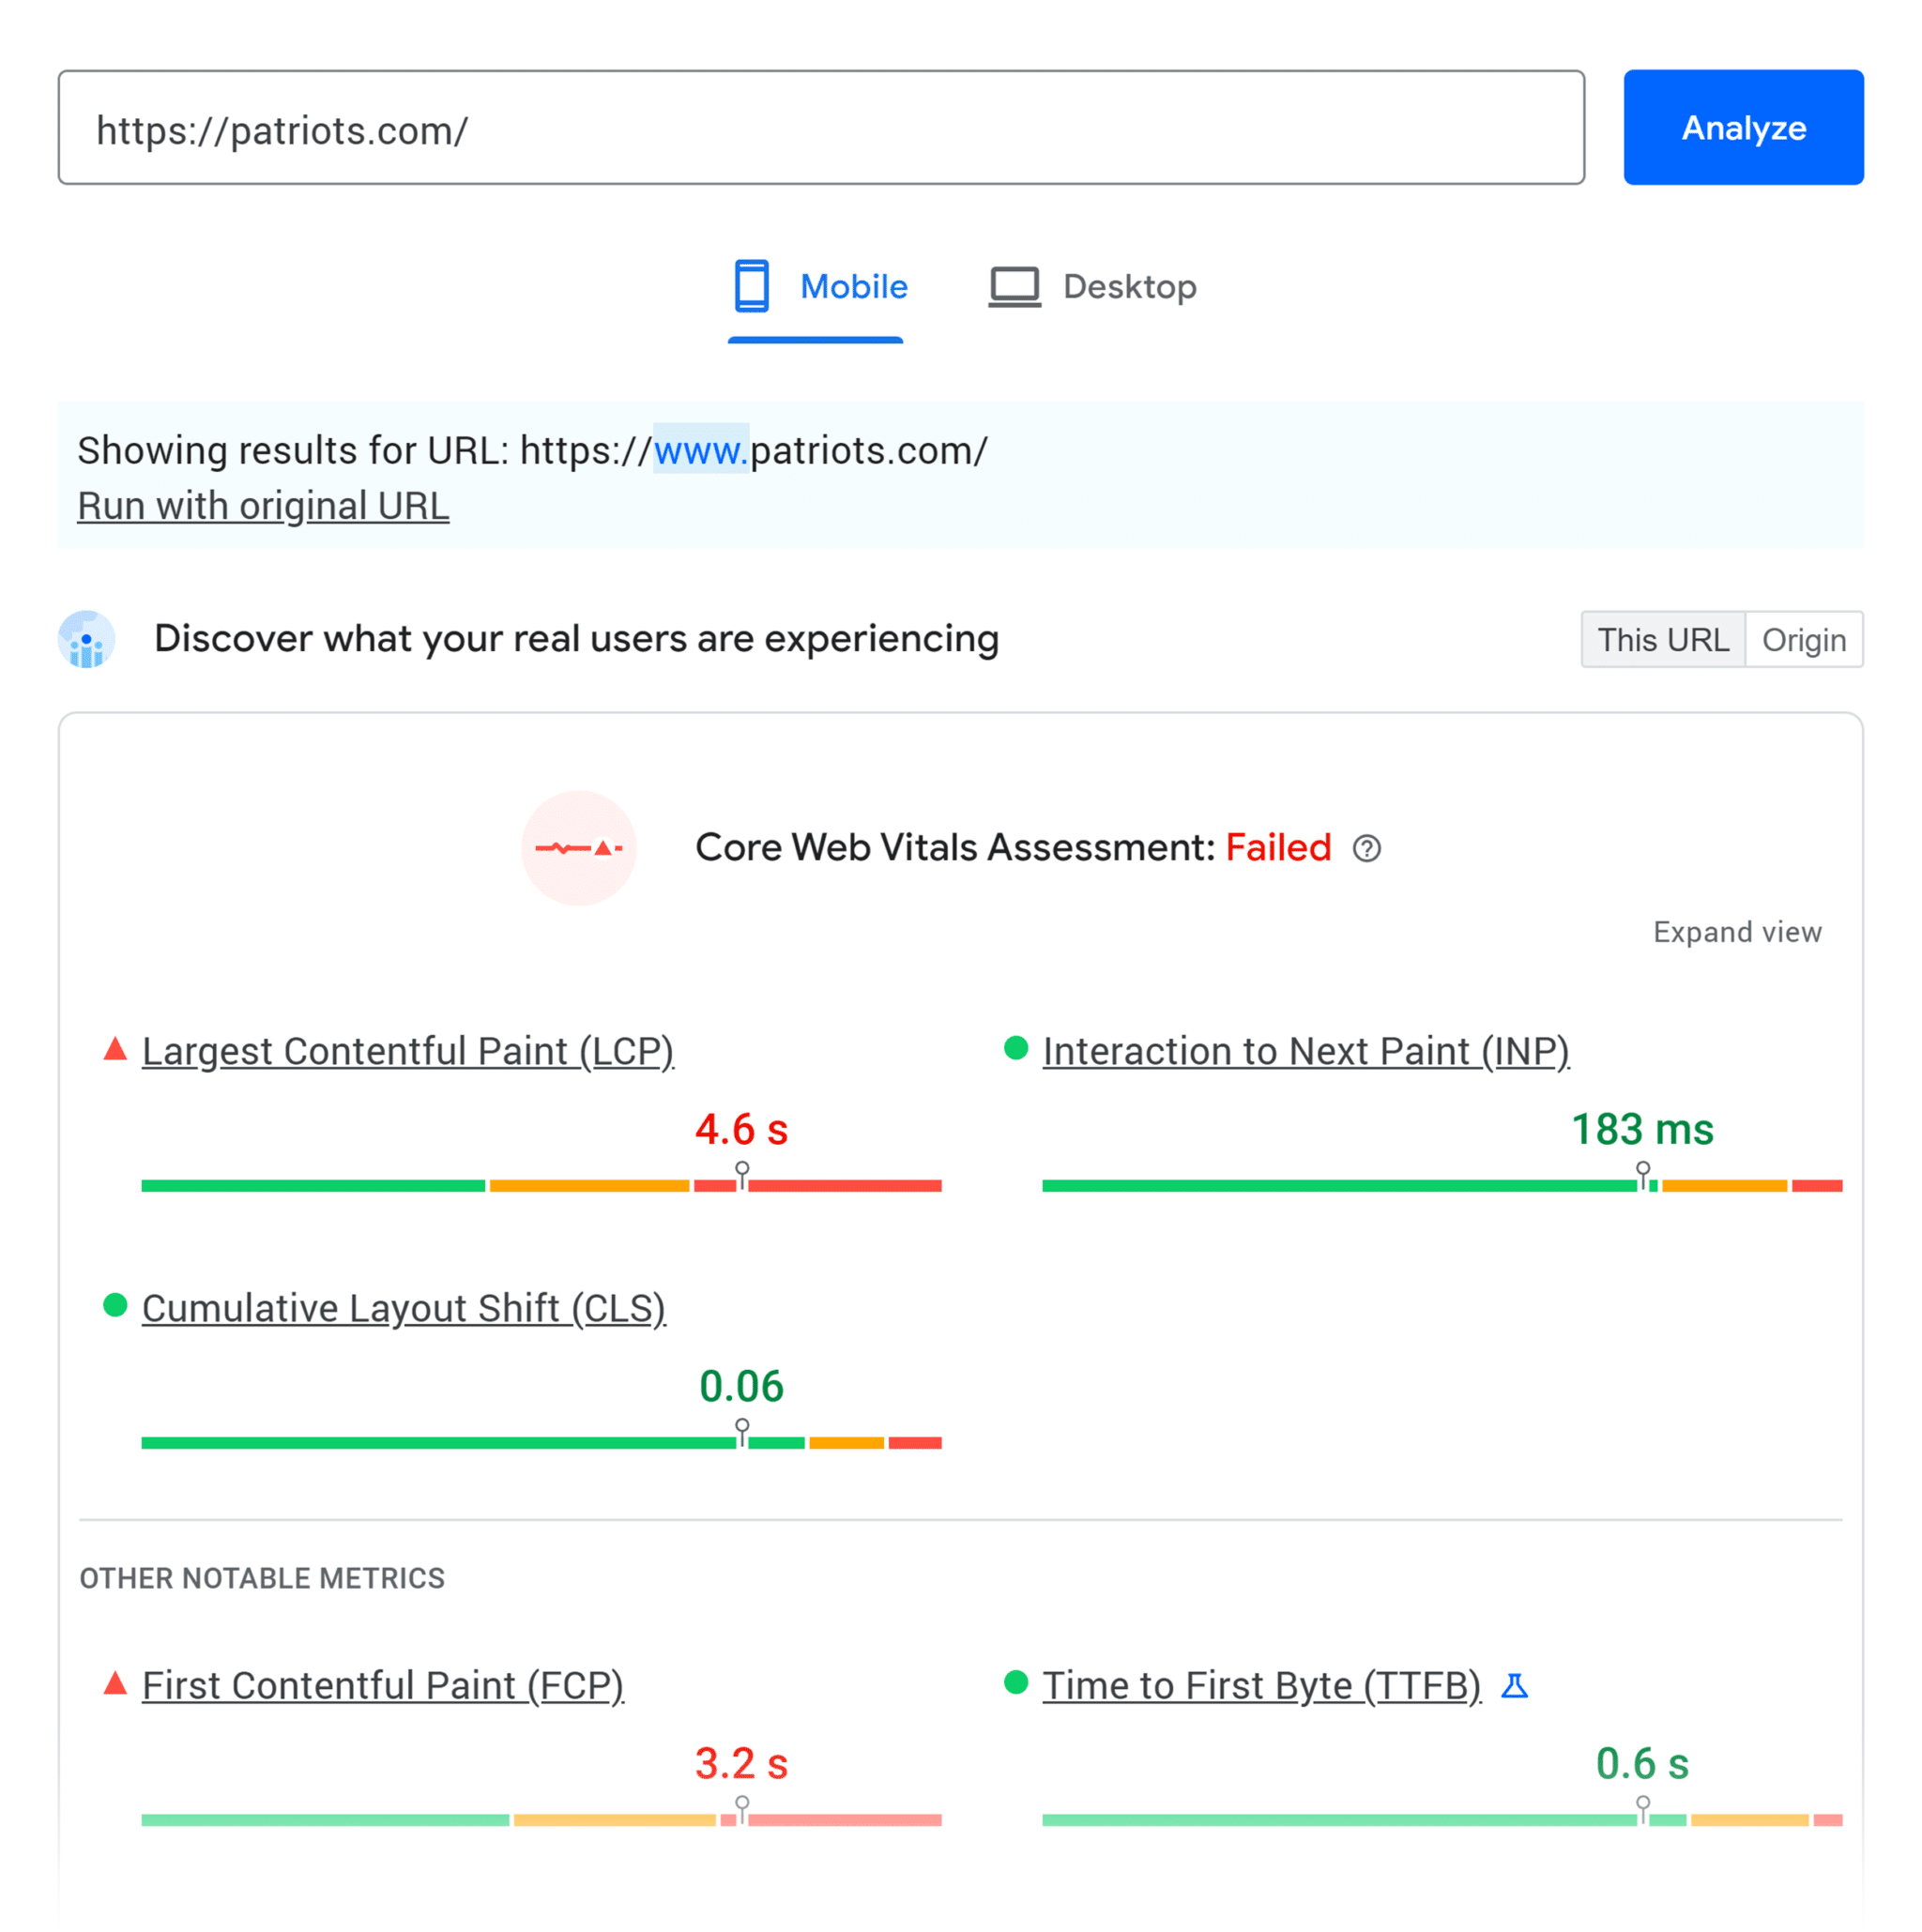Click the red Failed assessment status

coord(1278,848)
